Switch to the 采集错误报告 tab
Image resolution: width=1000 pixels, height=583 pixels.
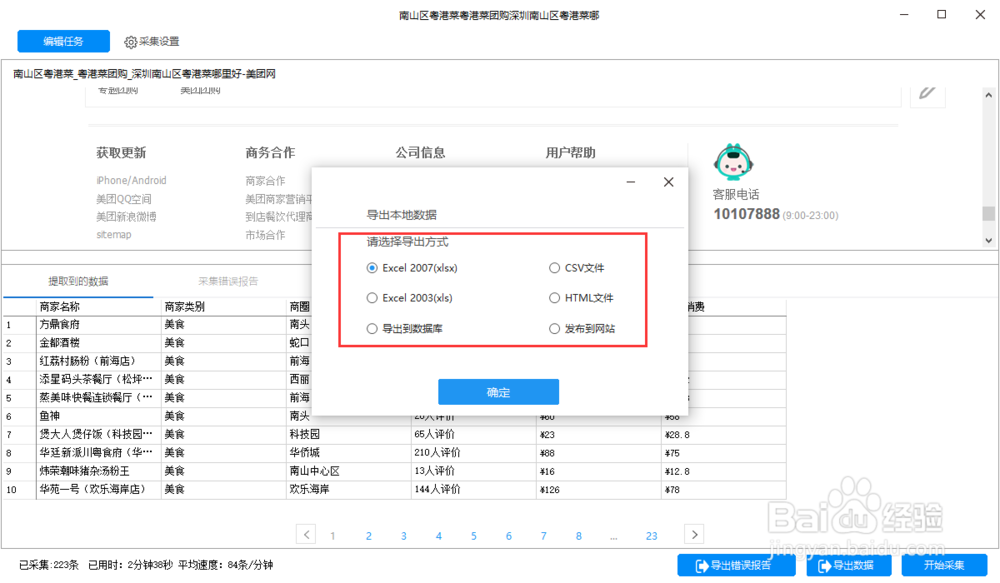click(x=228, y=281)
